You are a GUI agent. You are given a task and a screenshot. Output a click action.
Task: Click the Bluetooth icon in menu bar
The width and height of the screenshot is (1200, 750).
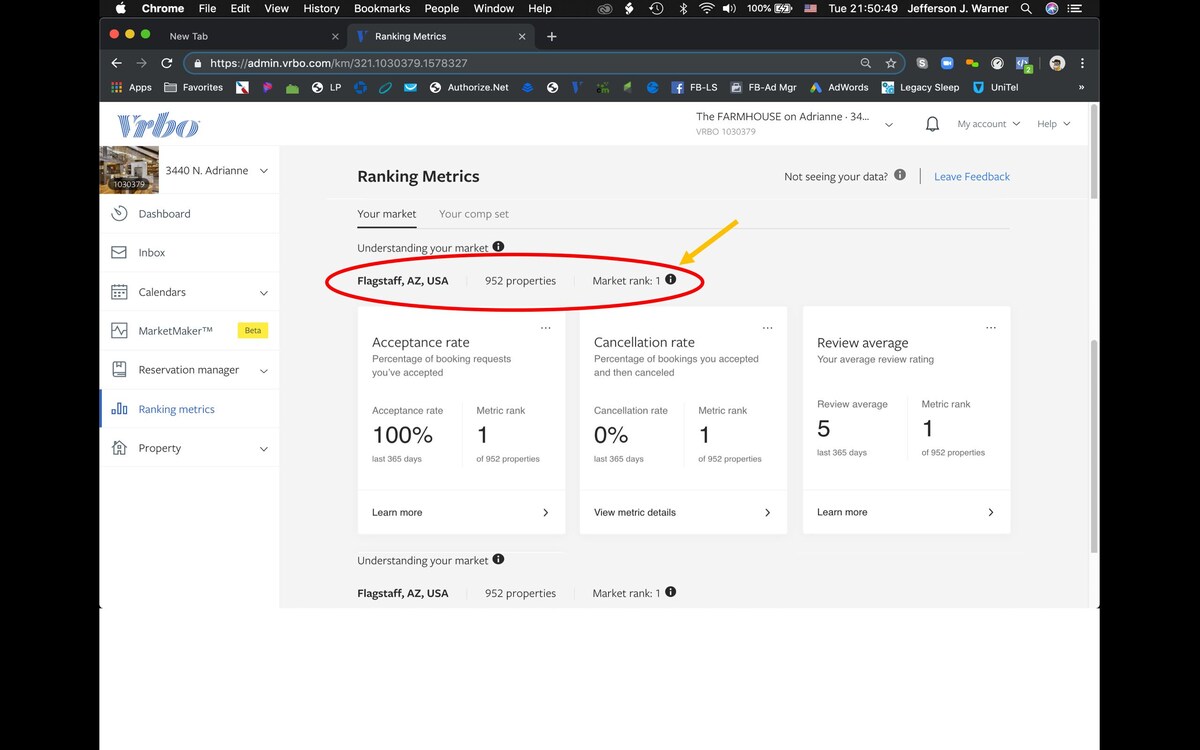click(683, 8)
